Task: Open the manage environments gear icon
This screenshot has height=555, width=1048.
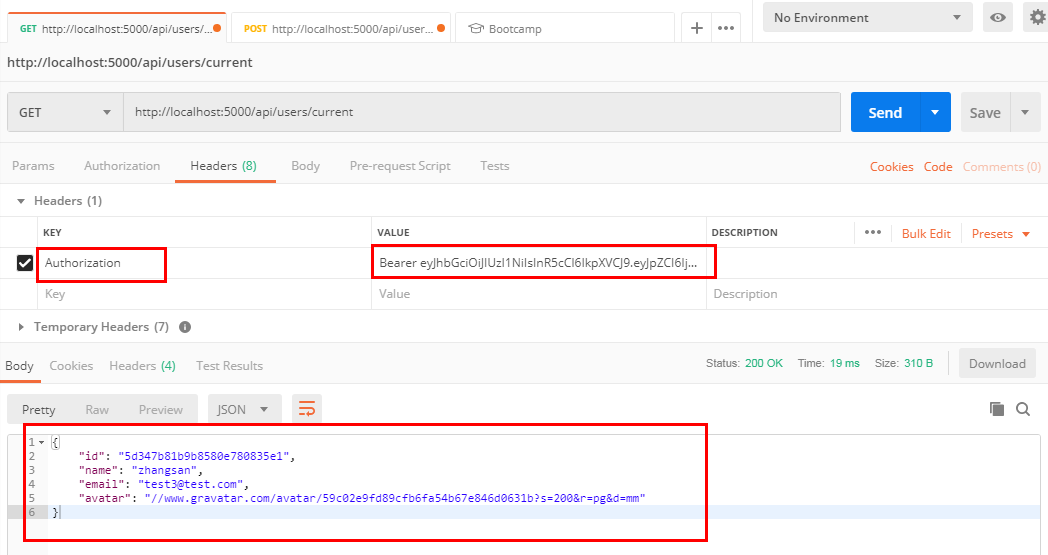Action: (1036, 18)
